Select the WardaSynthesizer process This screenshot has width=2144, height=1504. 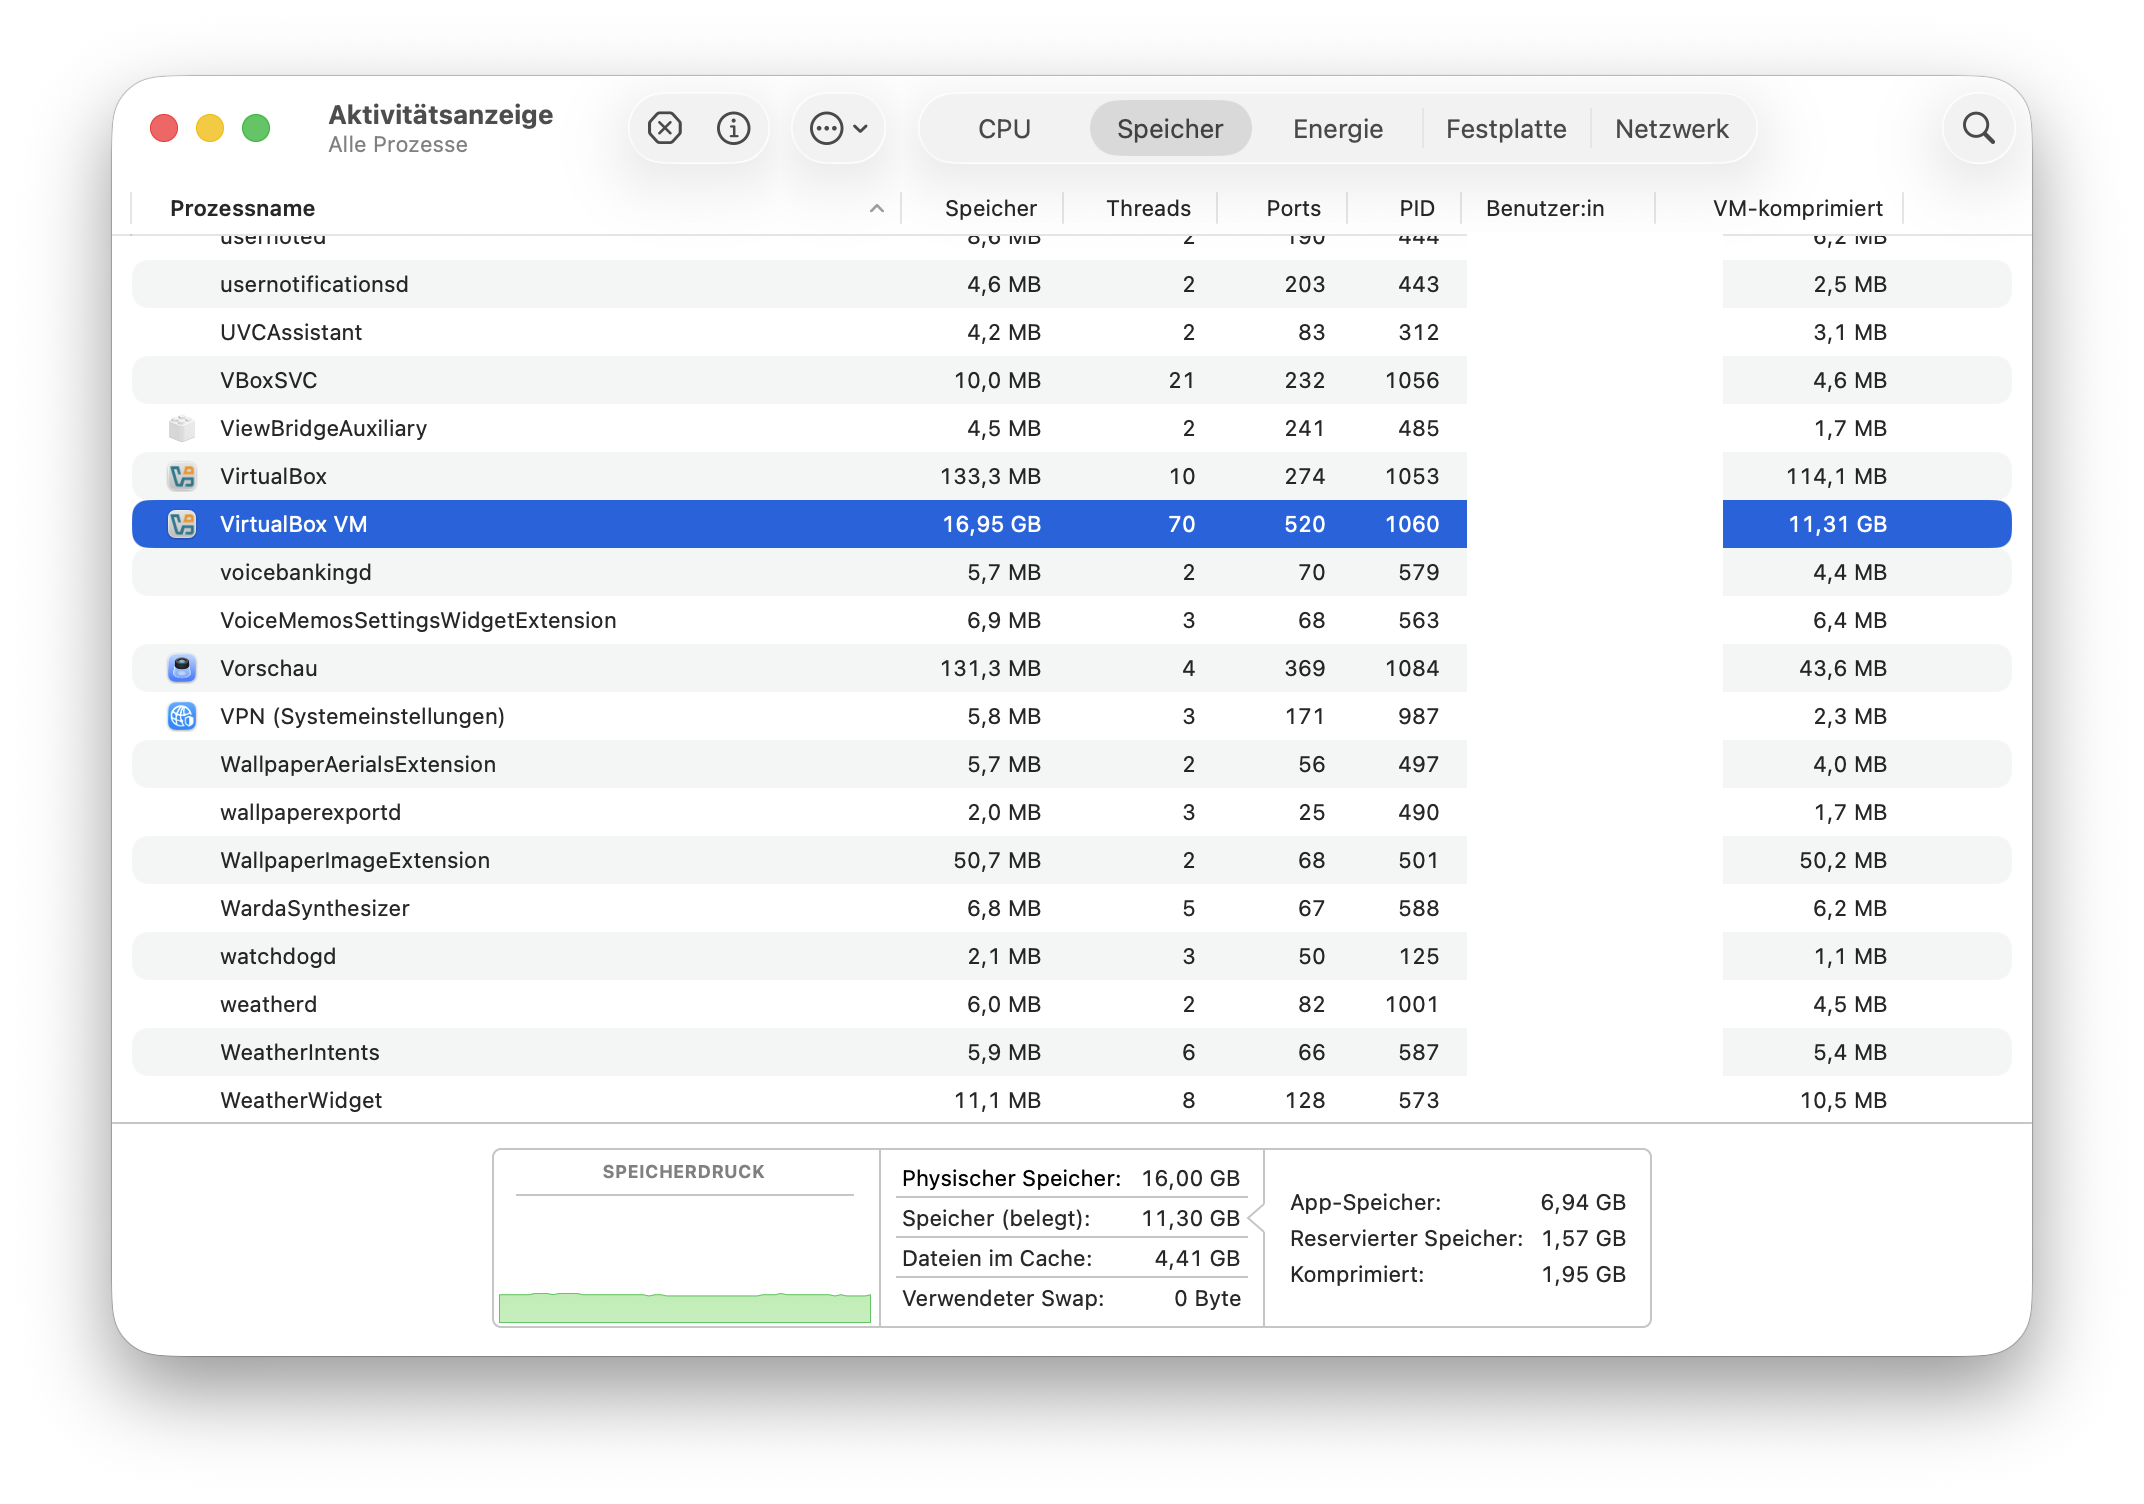click(x=315, y=908)
